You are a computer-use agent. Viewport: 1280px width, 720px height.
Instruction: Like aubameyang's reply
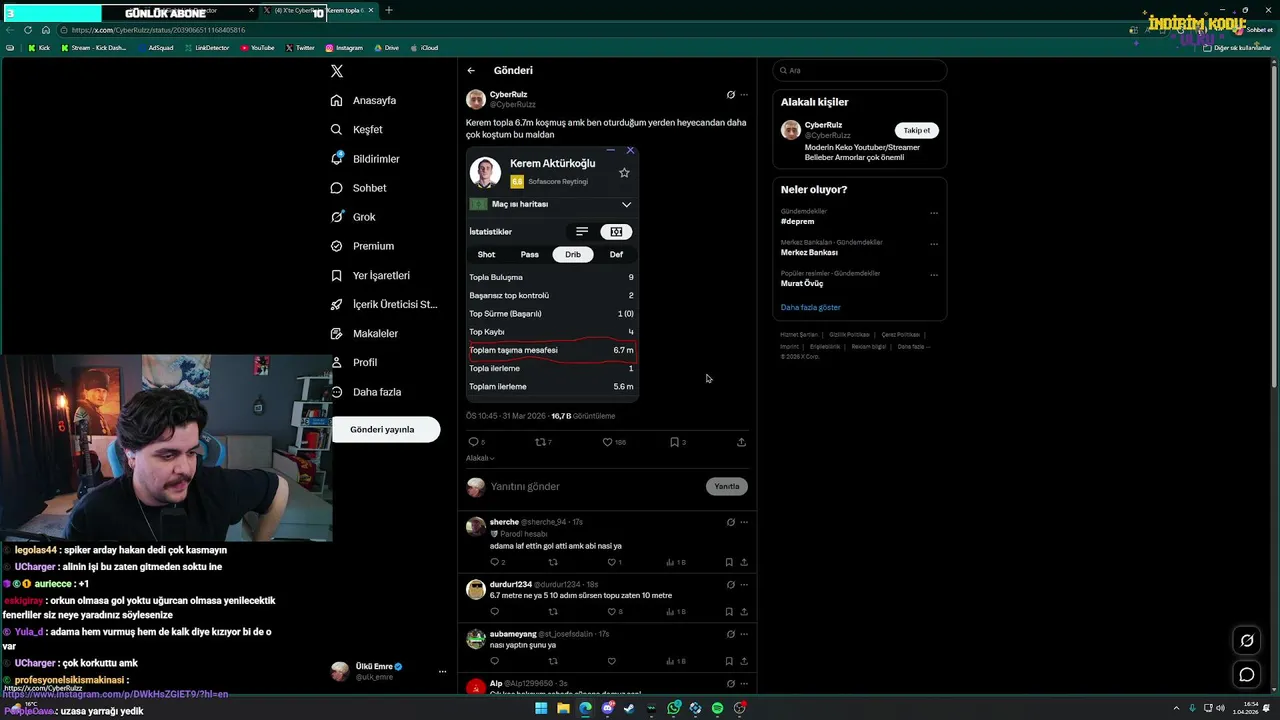[612, 661]
